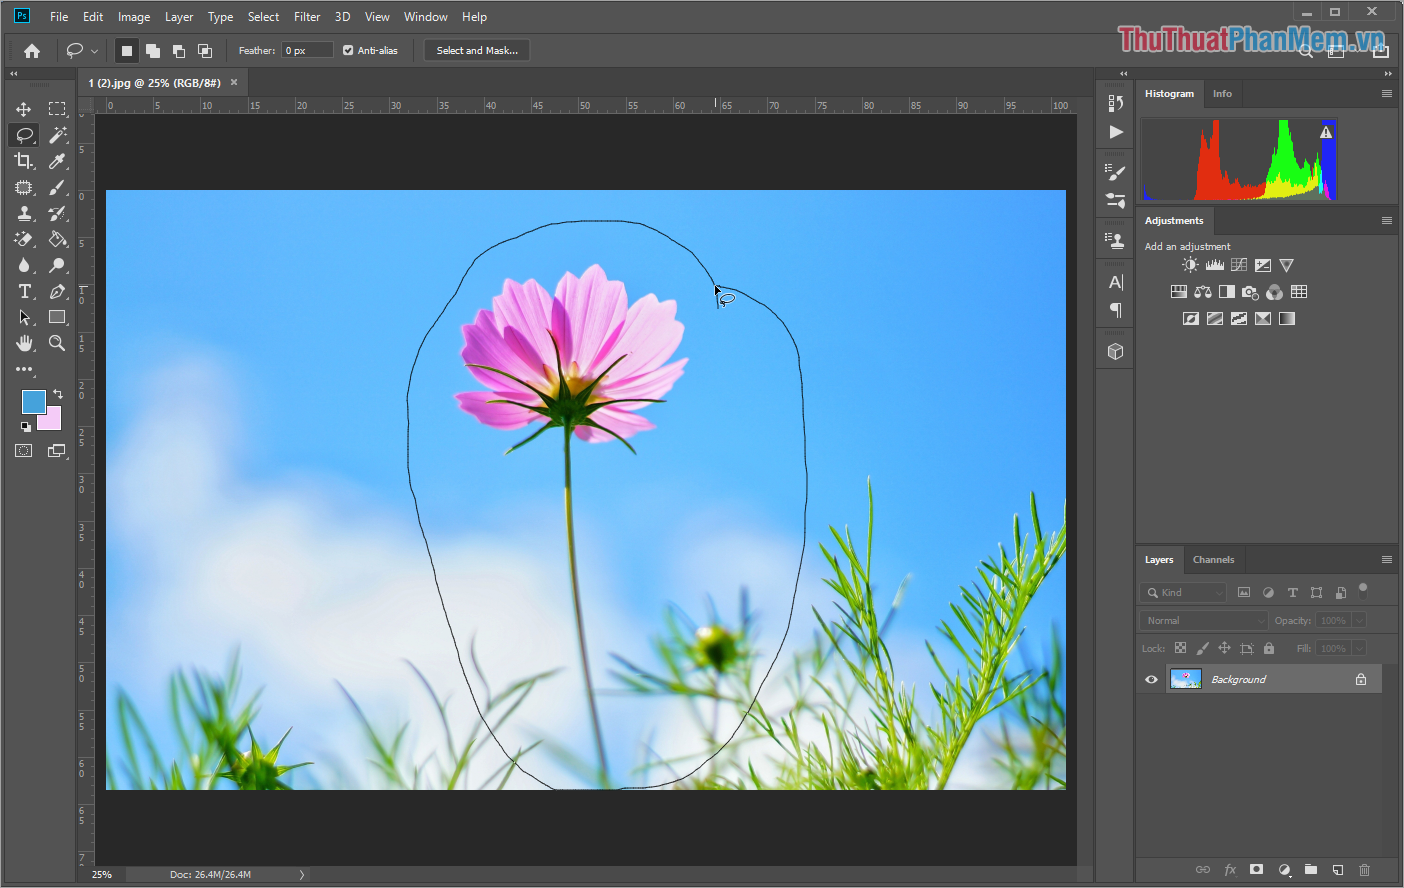Select the Brush tool
The width and height of the screenshot is (1404, 888).
[57, 187]
